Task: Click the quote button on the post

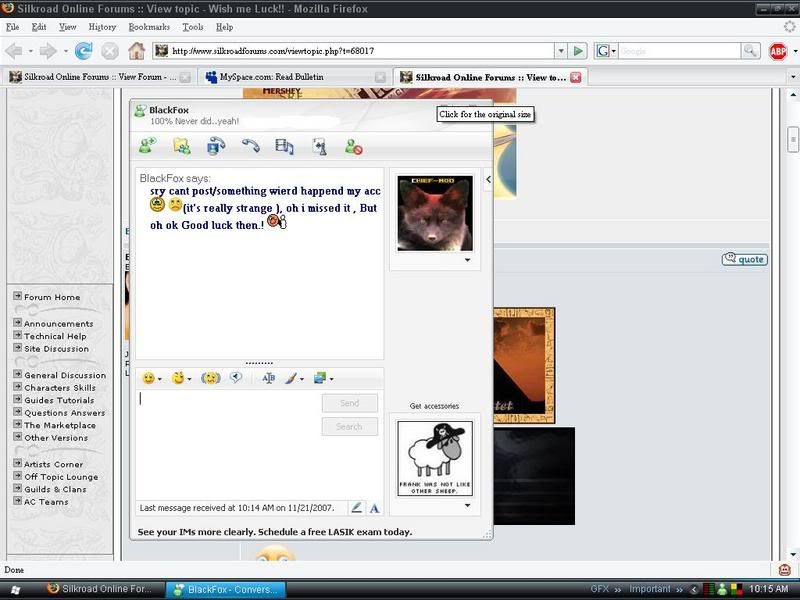Action: pos(744,259)
